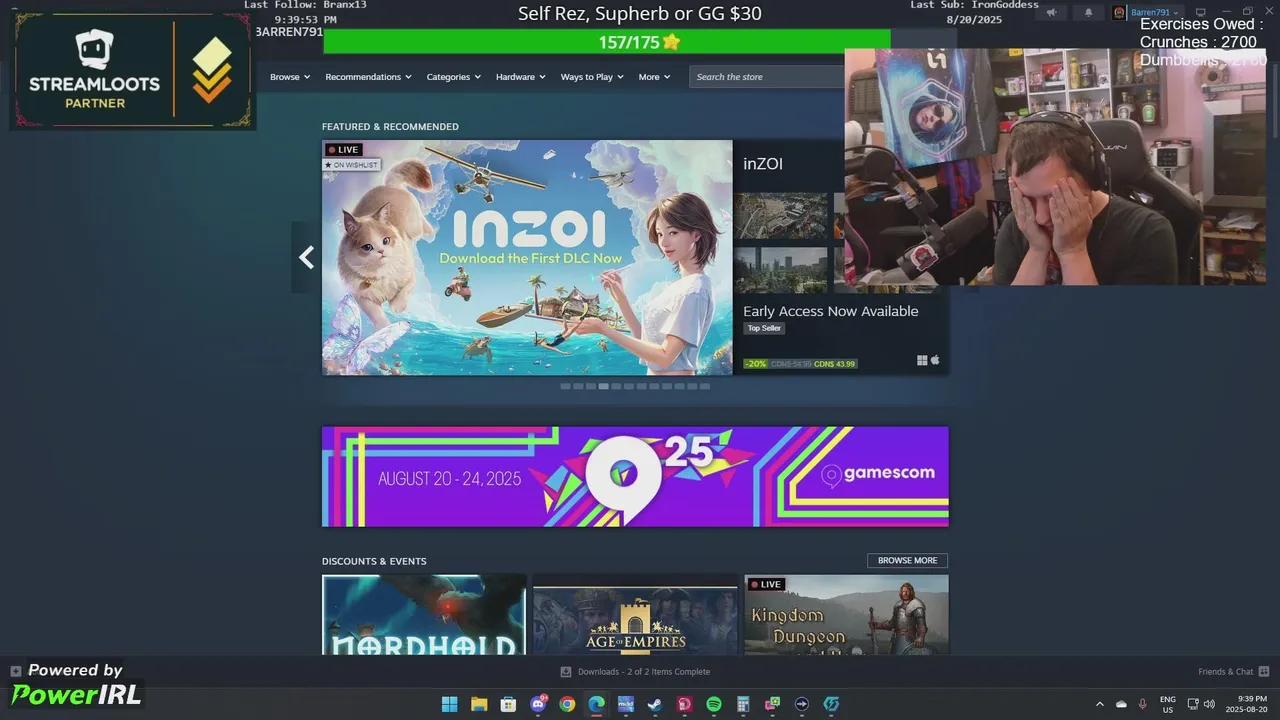Open the Friends & Chat icon
The image size is (1280, 720).
tap(1264, 672)
